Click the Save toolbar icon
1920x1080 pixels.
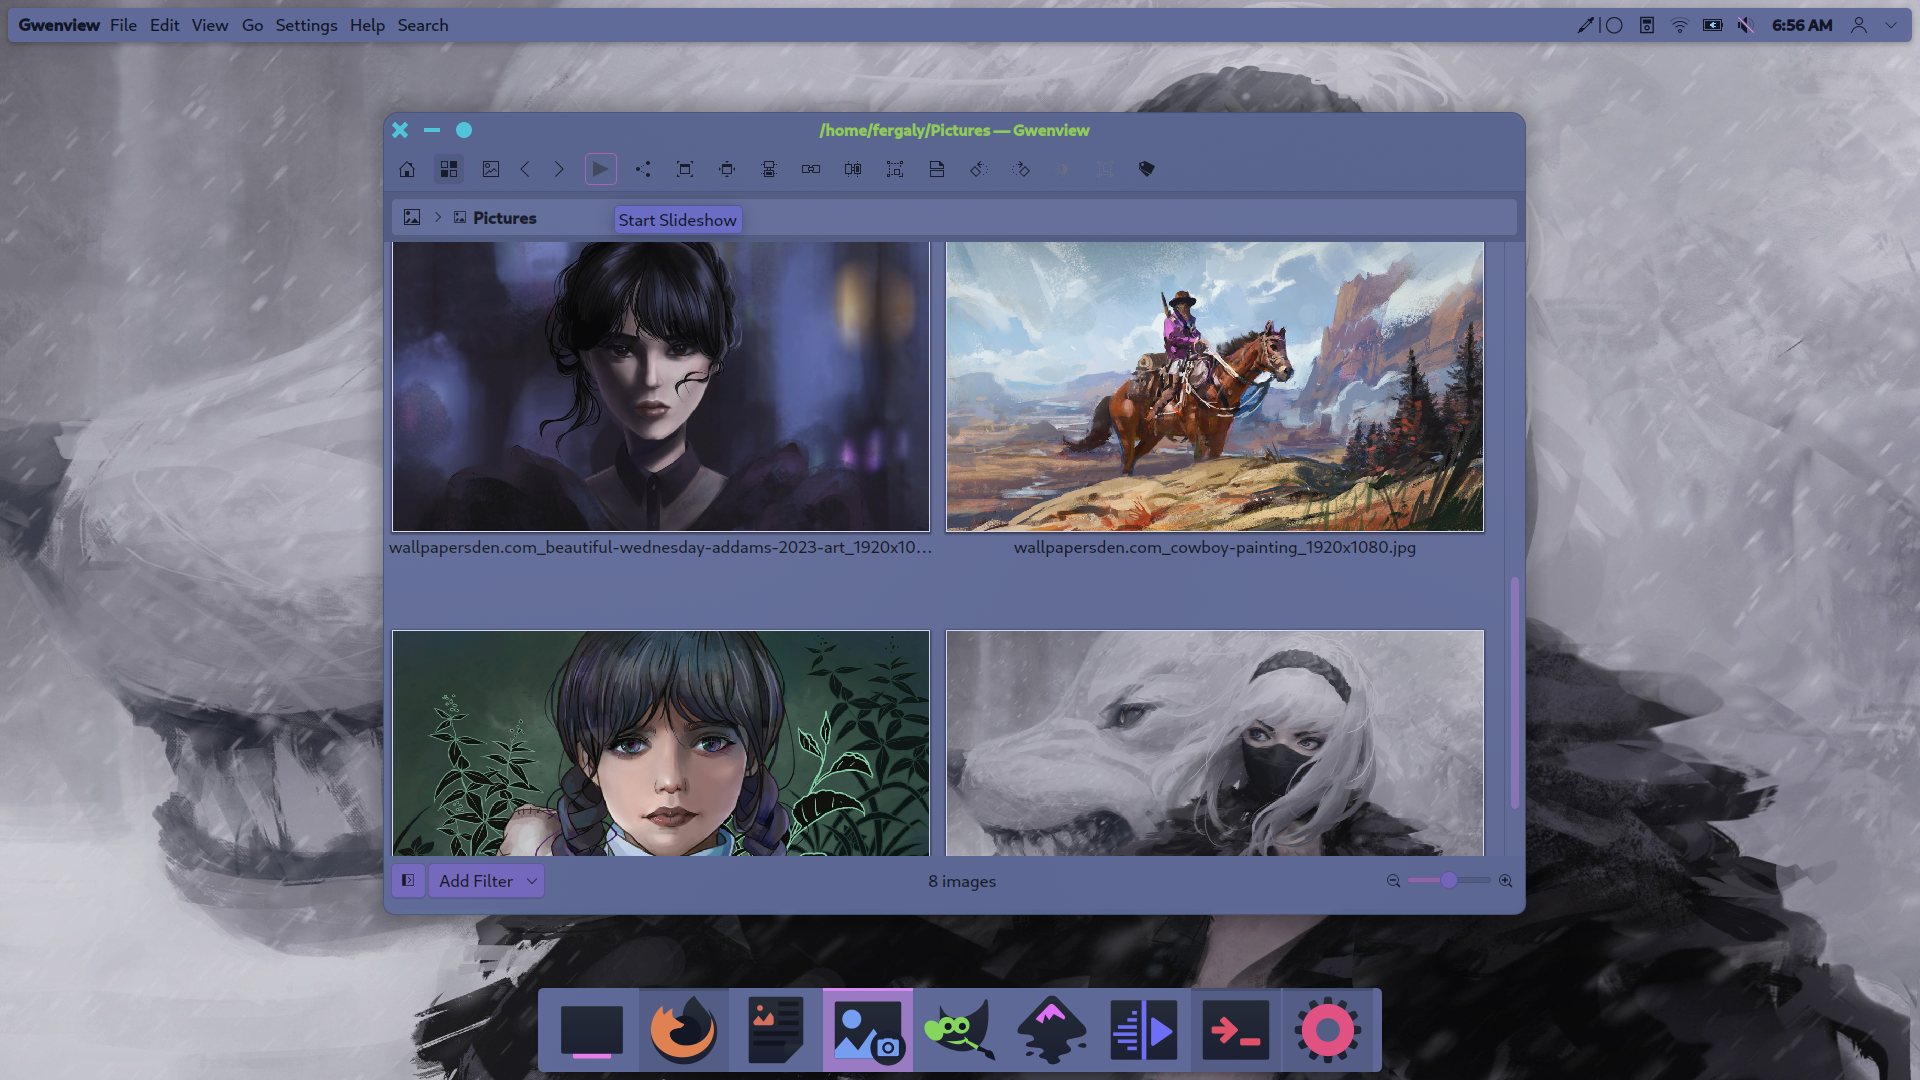937,169
